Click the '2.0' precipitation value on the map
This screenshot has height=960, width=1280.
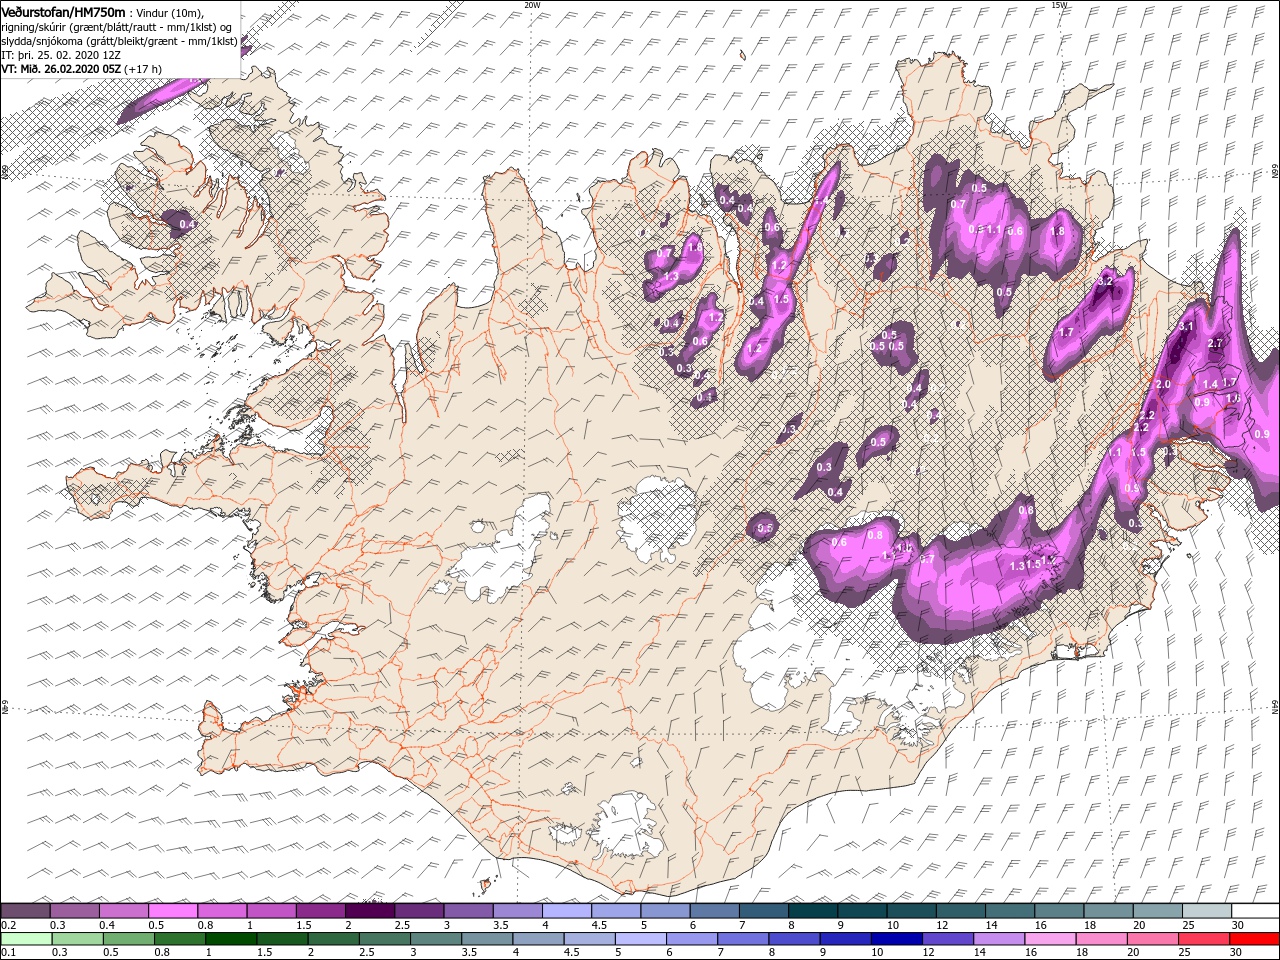pyautogui.click(x=1163, y=385)
